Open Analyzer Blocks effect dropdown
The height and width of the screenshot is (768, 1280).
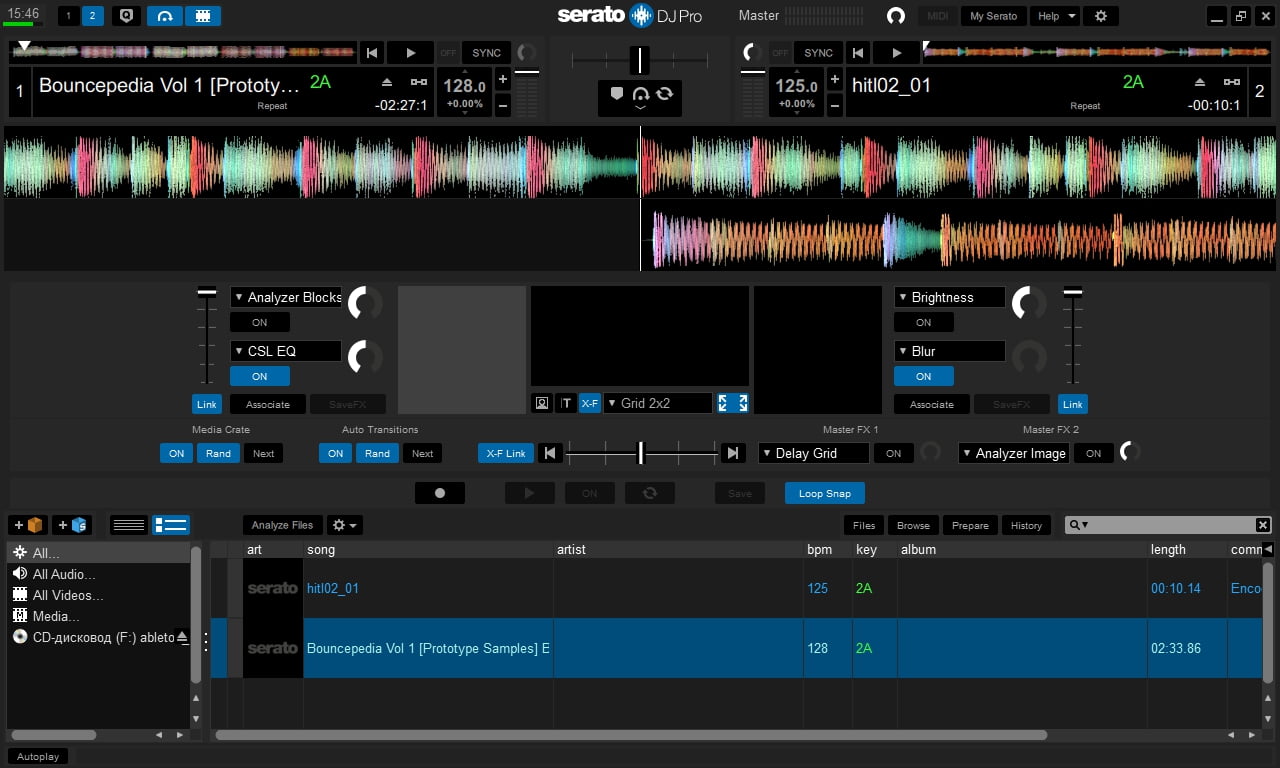[x=286, y=297]
